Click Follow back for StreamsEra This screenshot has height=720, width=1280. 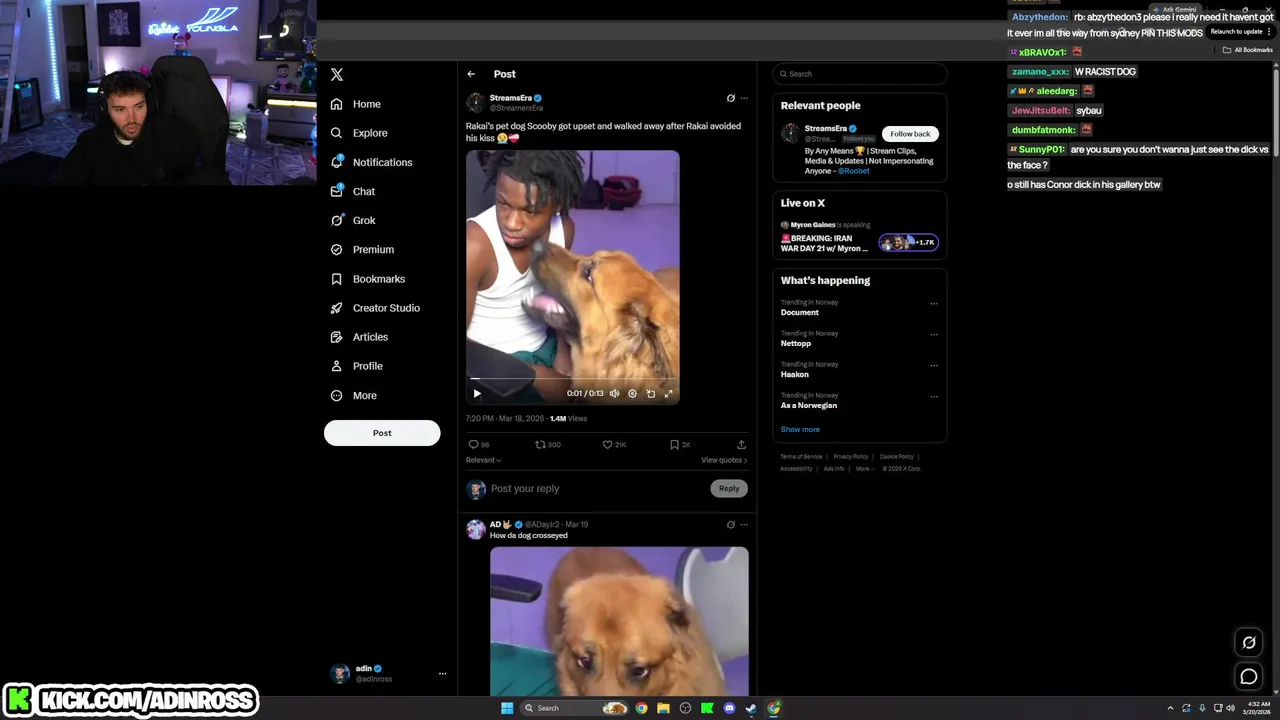910,133
